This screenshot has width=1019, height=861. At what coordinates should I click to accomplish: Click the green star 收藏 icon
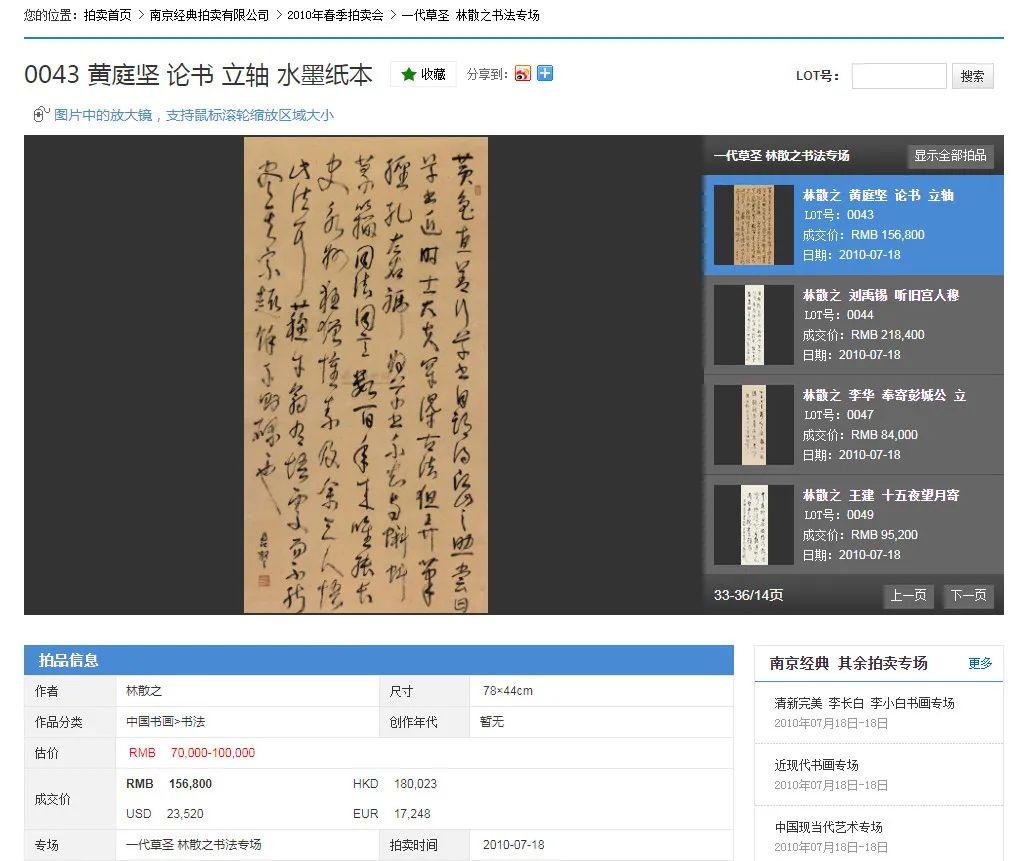pos(409,74)
